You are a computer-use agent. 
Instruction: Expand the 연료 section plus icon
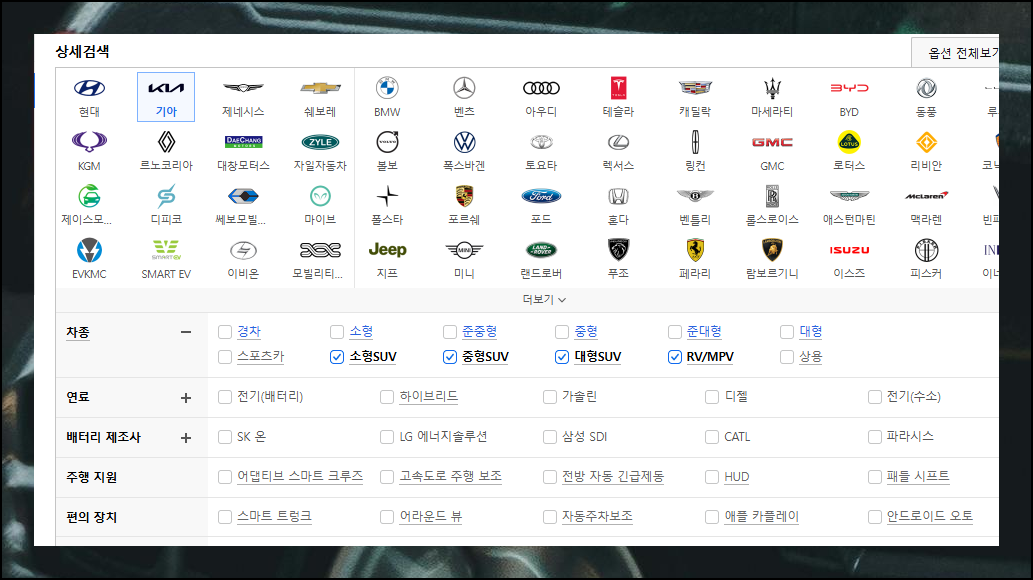click(186, 398)
